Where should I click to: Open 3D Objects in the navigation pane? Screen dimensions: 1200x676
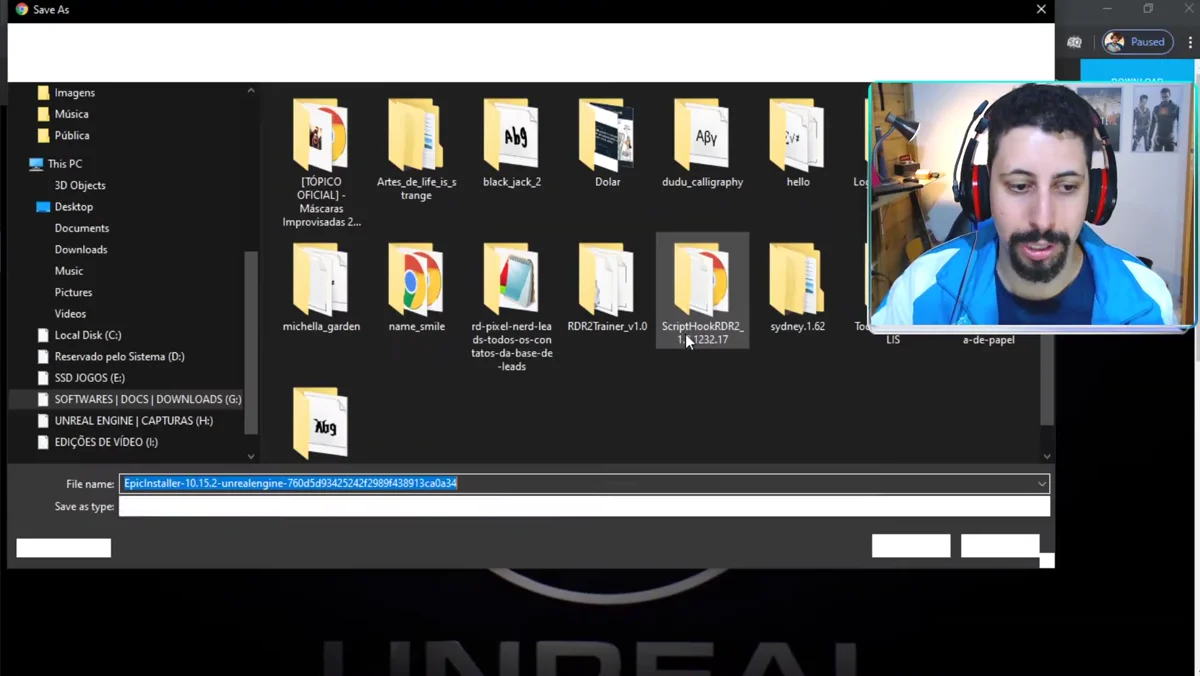point(80,185)
